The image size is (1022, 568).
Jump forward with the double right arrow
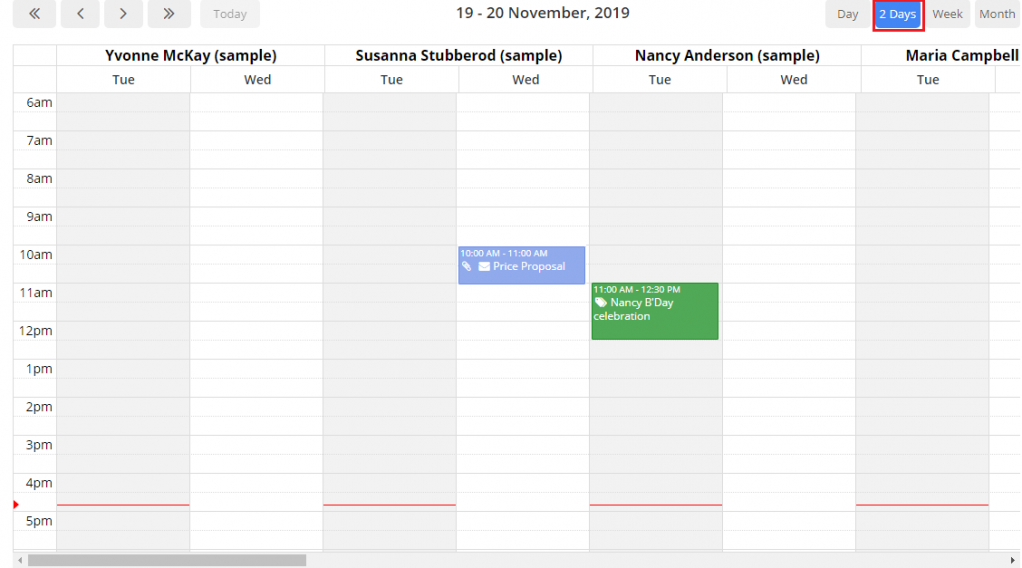click(169, 14)
